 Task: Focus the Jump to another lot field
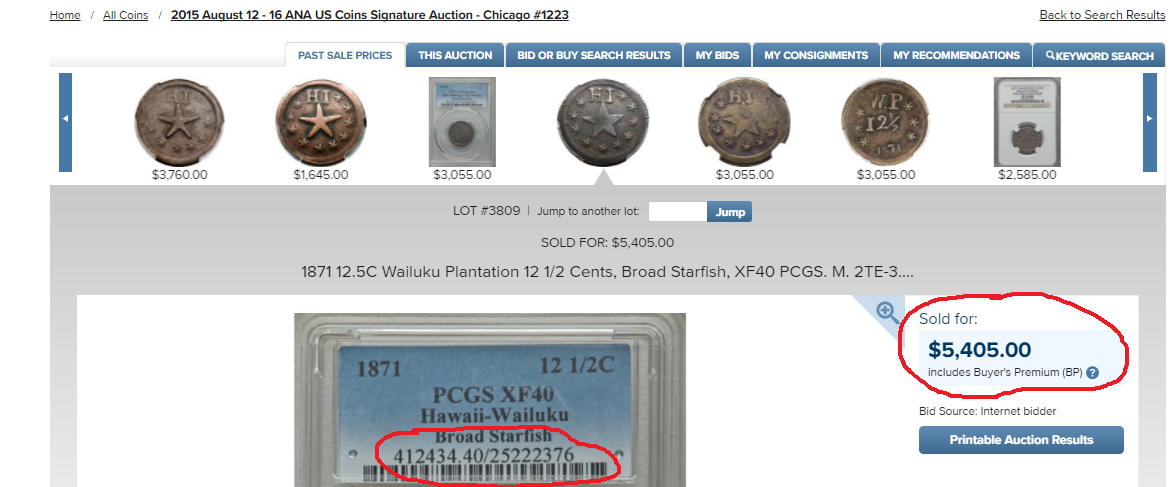(678, 211)
